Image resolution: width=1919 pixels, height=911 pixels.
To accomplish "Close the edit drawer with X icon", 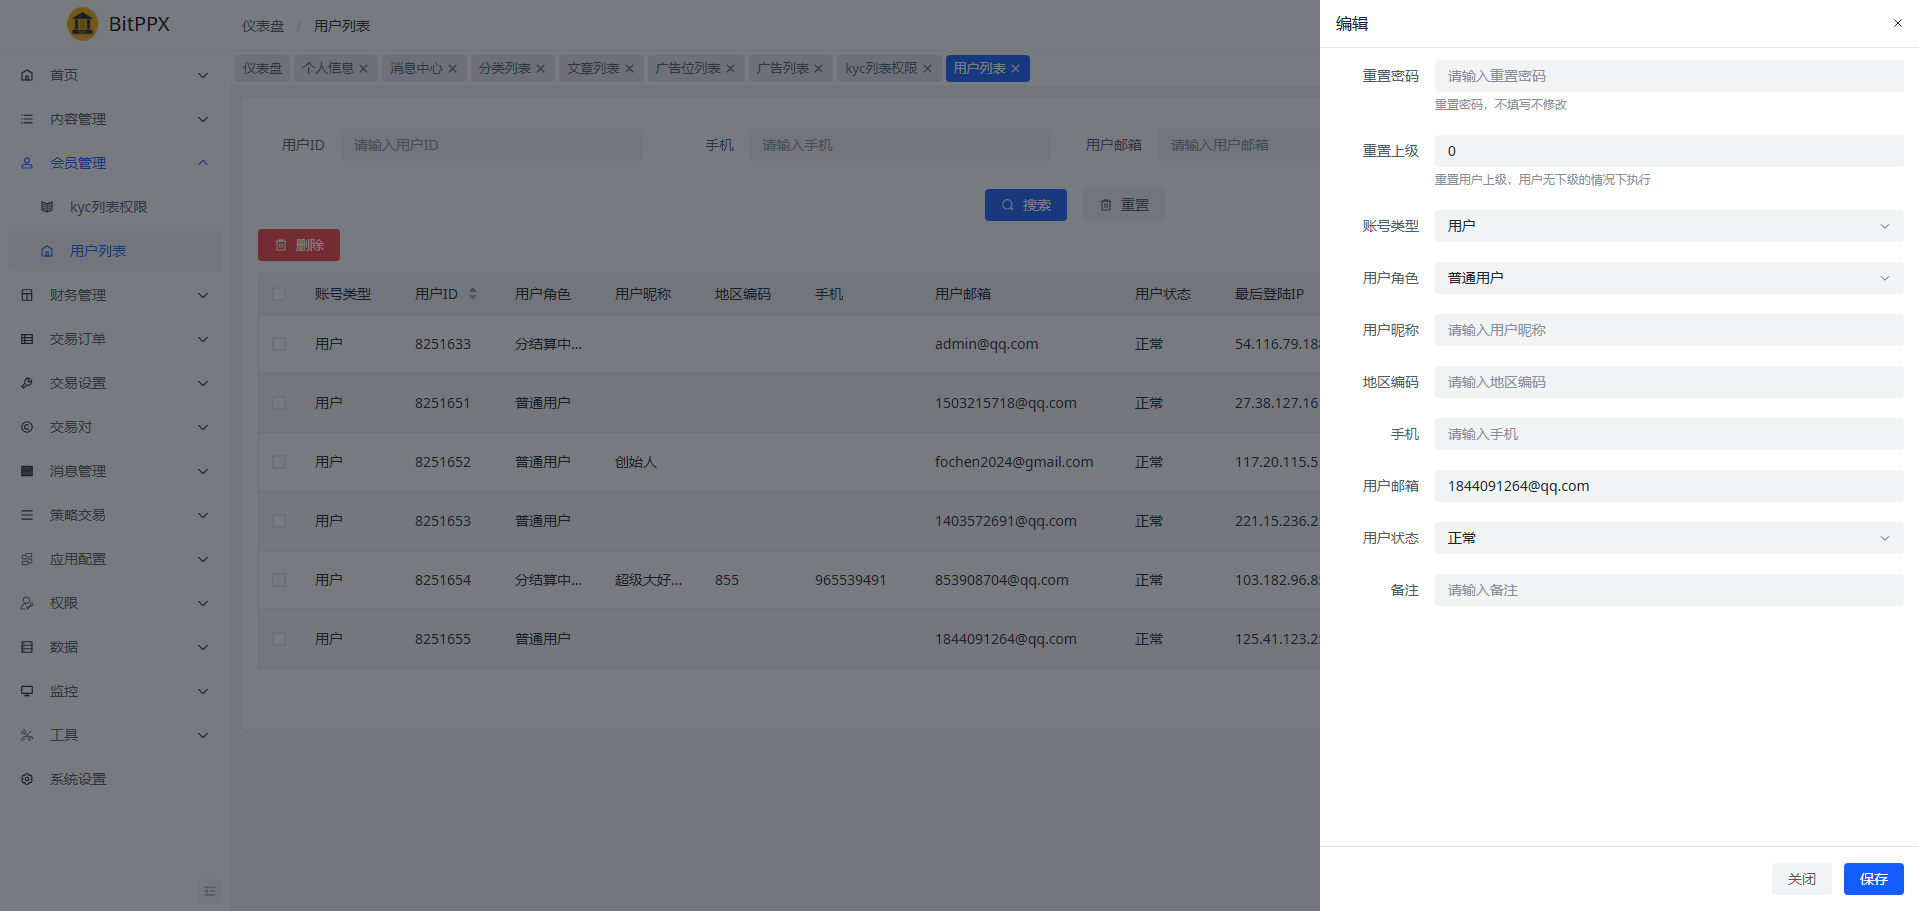I will 1897,23.
